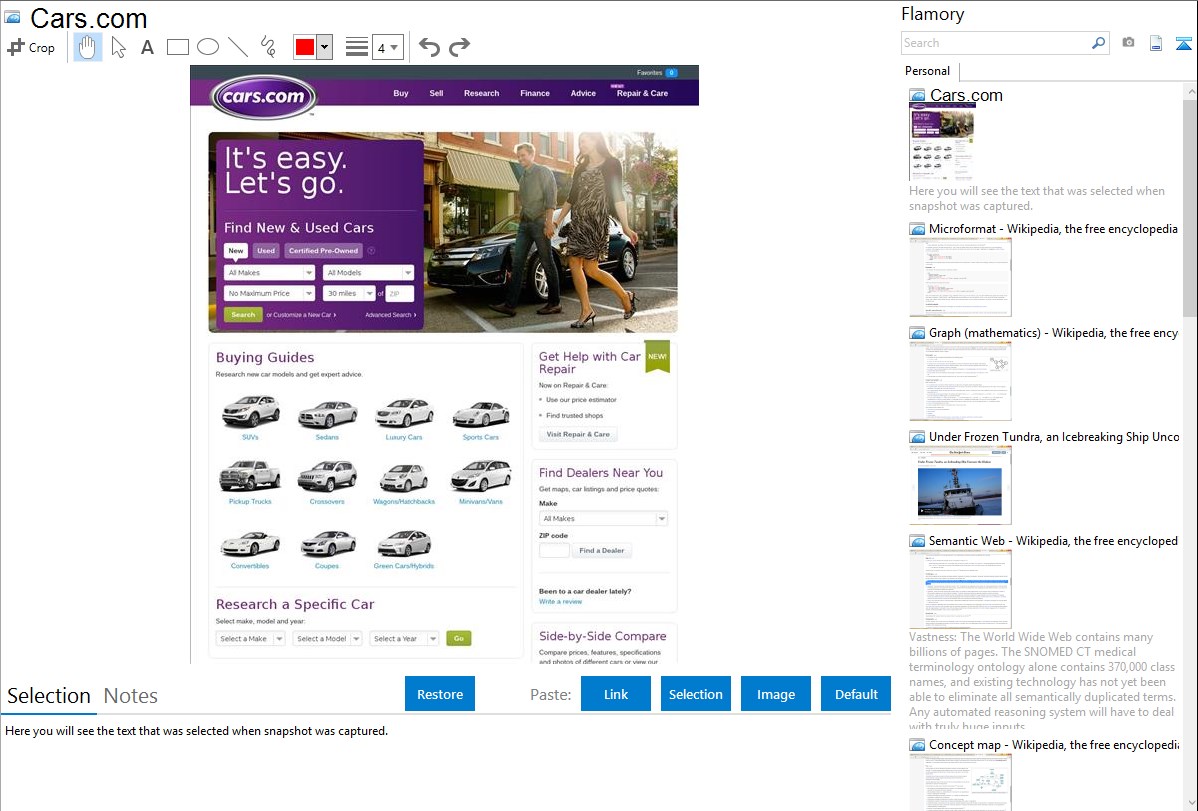Open the Select a Model dropdown
Image resolution: width=1198 pixels, height=811 pixels.
[x=327, y=639]
